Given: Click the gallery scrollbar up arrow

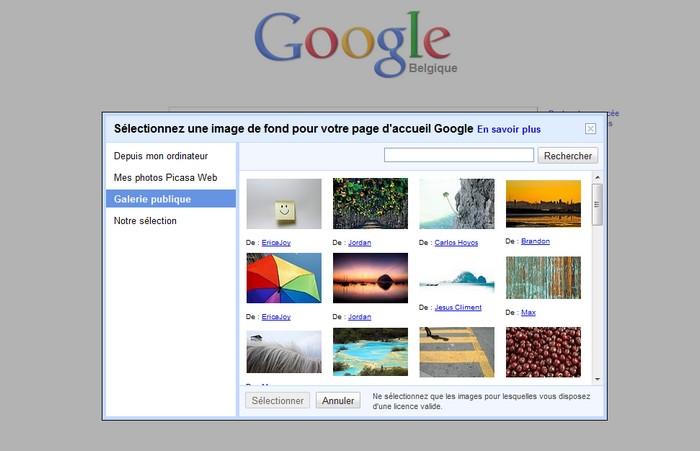Looking at the screenshot, I should pyautogui.click(x=597, y=178).
